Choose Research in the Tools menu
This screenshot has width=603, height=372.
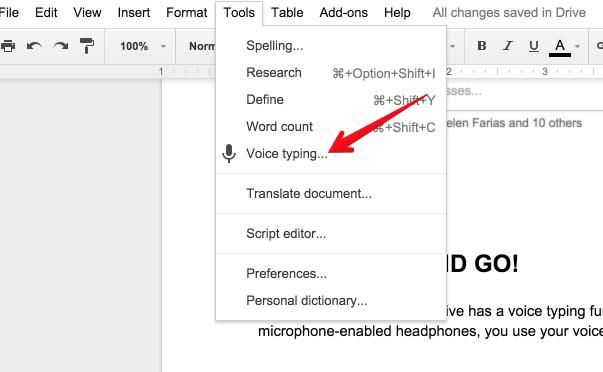point(331,73)
